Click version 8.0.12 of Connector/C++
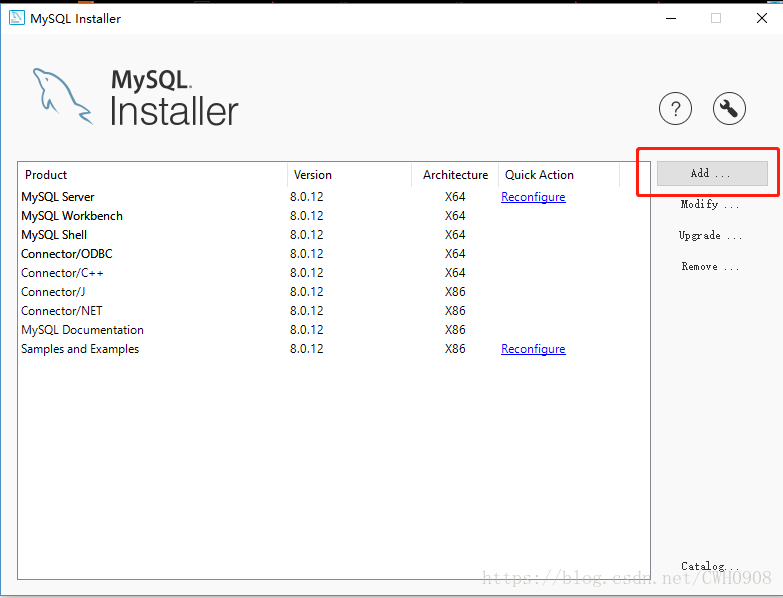The height and width of the screenshot is (598, 783). [307, 273]
